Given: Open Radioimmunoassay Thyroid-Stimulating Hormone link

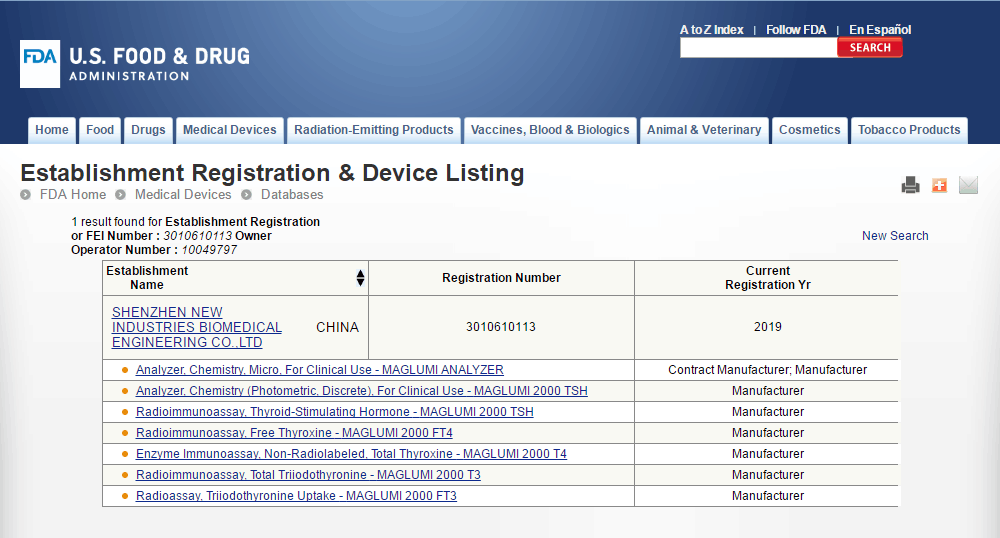Looking at the screenshot, I should [x=335, y=412].
